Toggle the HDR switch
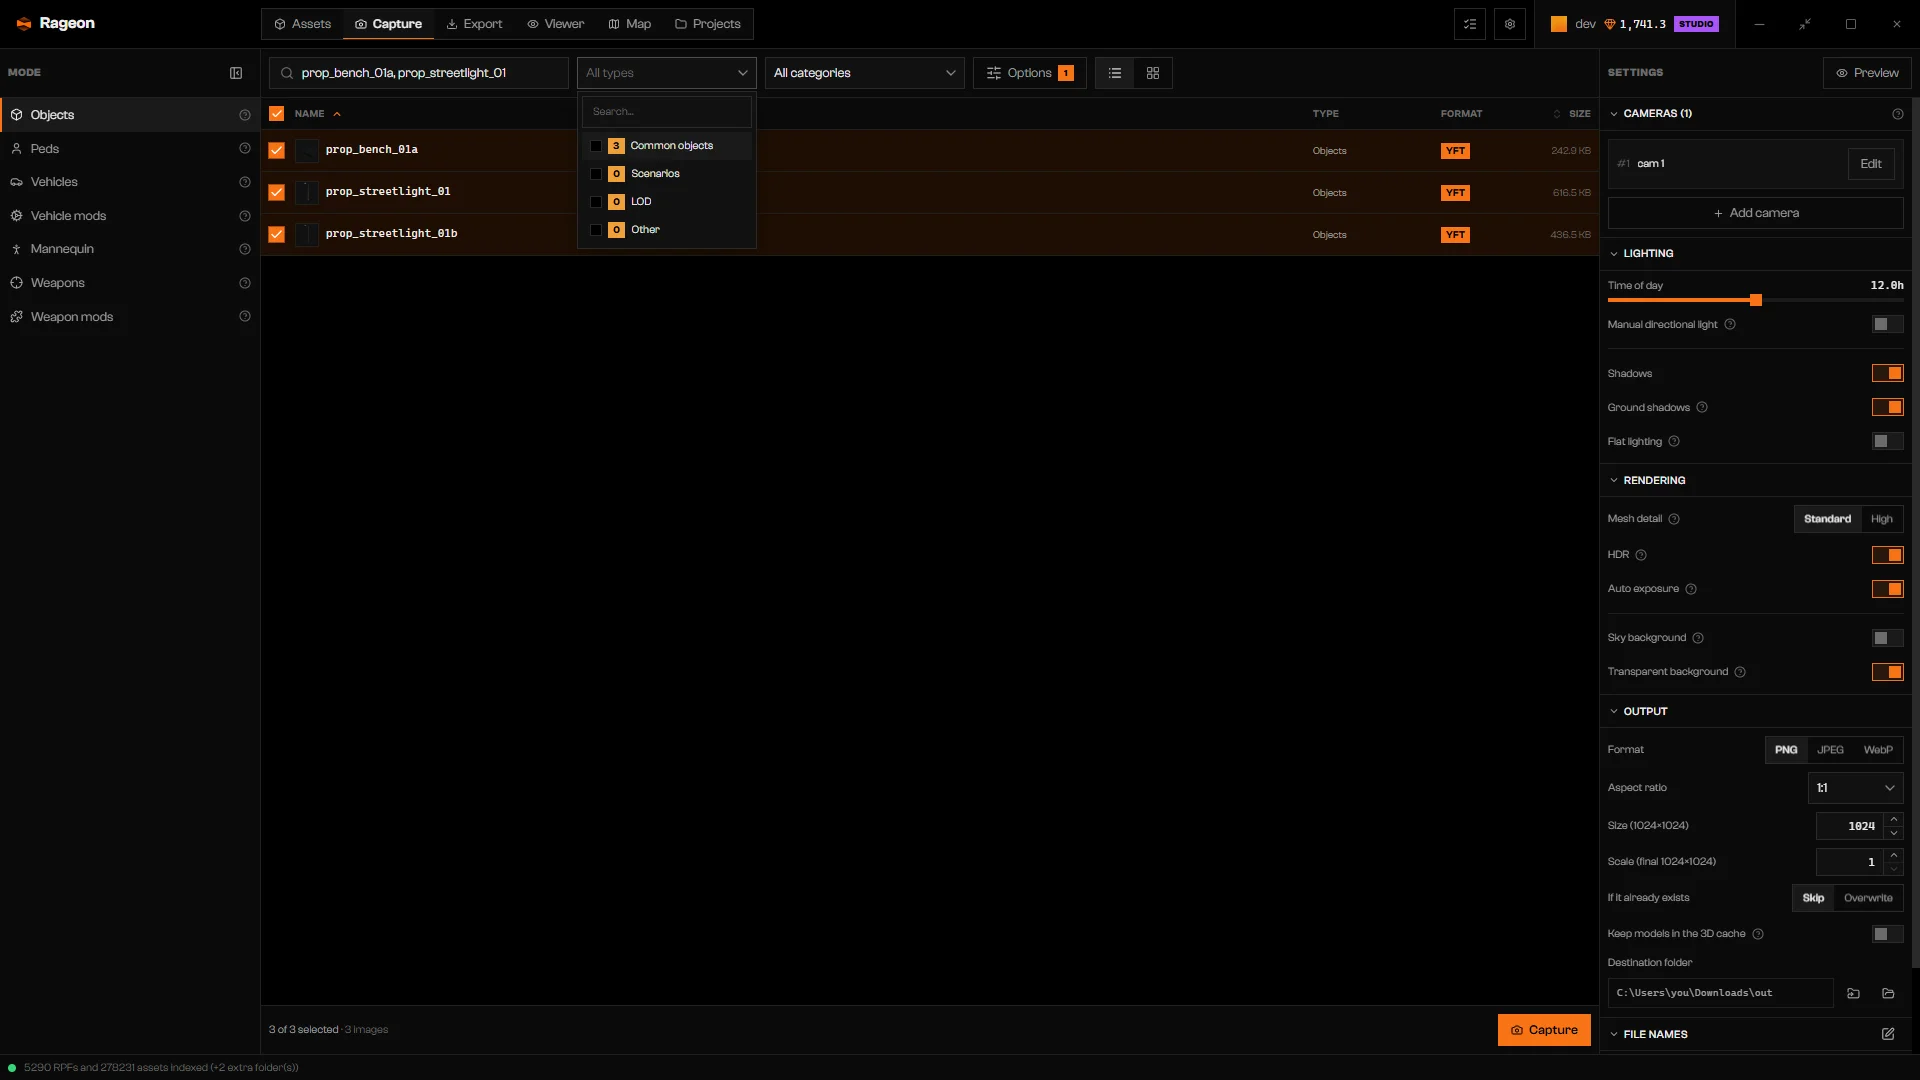Image resolution: width=1920 pixels, height=1080 pixels. click(x=1888, y=555)
